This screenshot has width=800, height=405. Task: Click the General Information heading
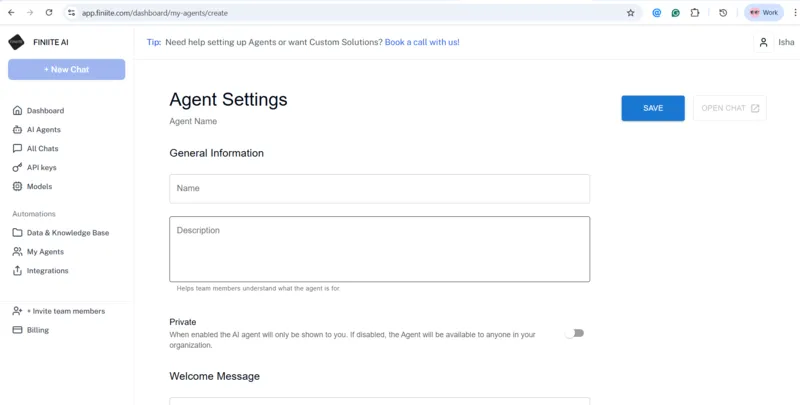pos(216,153)
